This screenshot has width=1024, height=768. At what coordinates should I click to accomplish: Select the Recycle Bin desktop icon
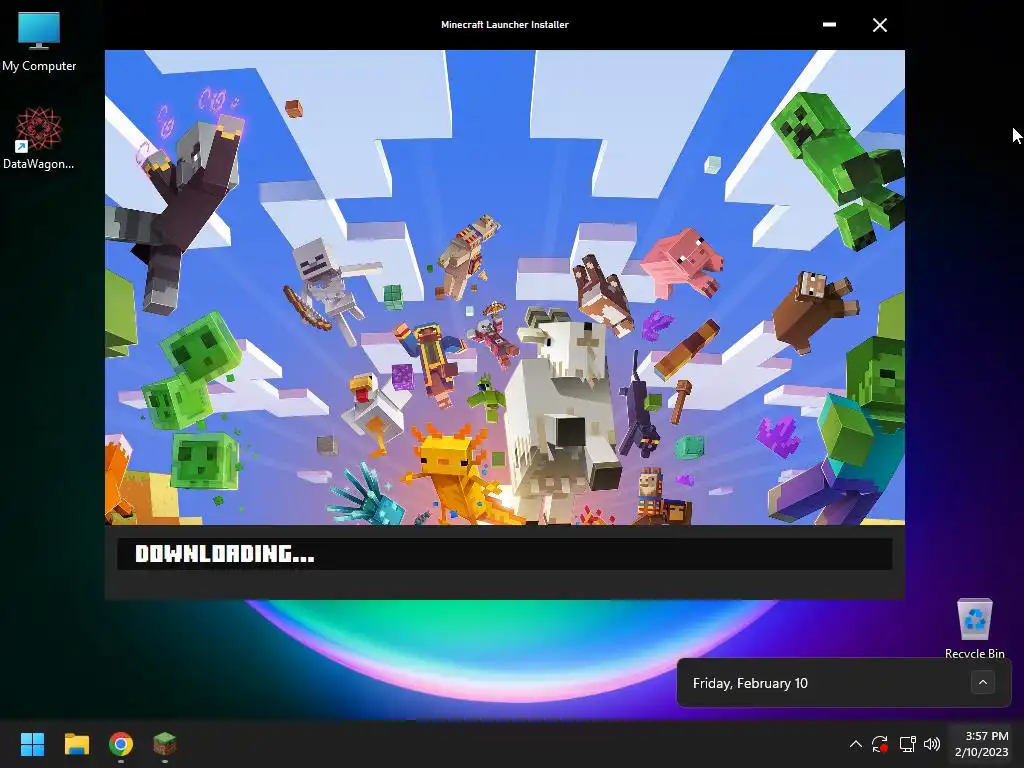click(974, 628)
